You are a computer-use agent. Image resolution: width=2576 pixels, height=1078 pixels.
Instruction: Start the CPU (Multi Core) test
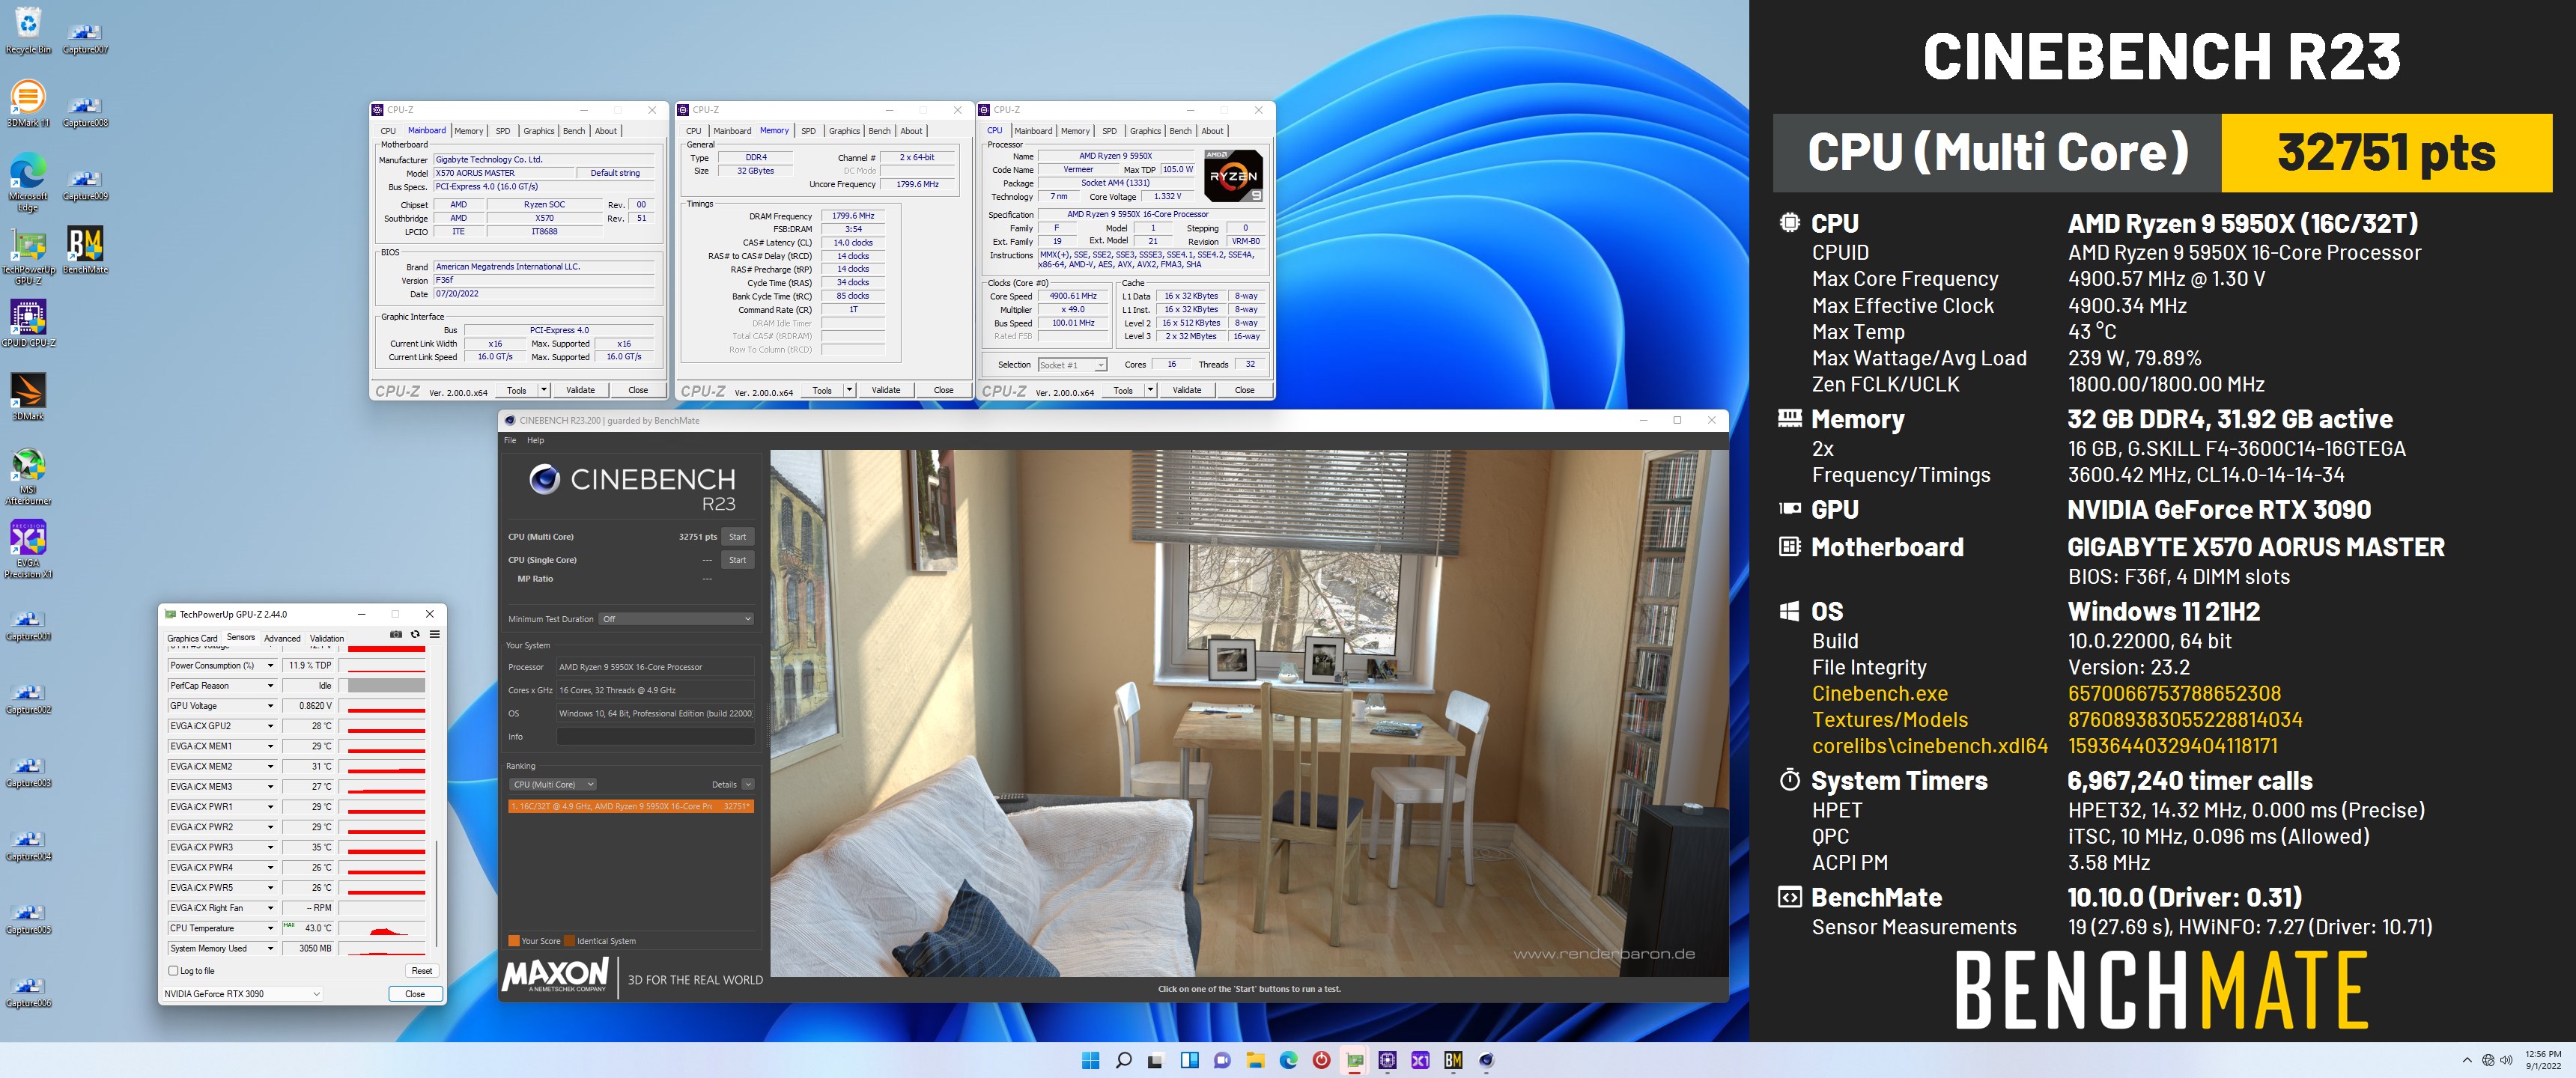pos(737,537)
